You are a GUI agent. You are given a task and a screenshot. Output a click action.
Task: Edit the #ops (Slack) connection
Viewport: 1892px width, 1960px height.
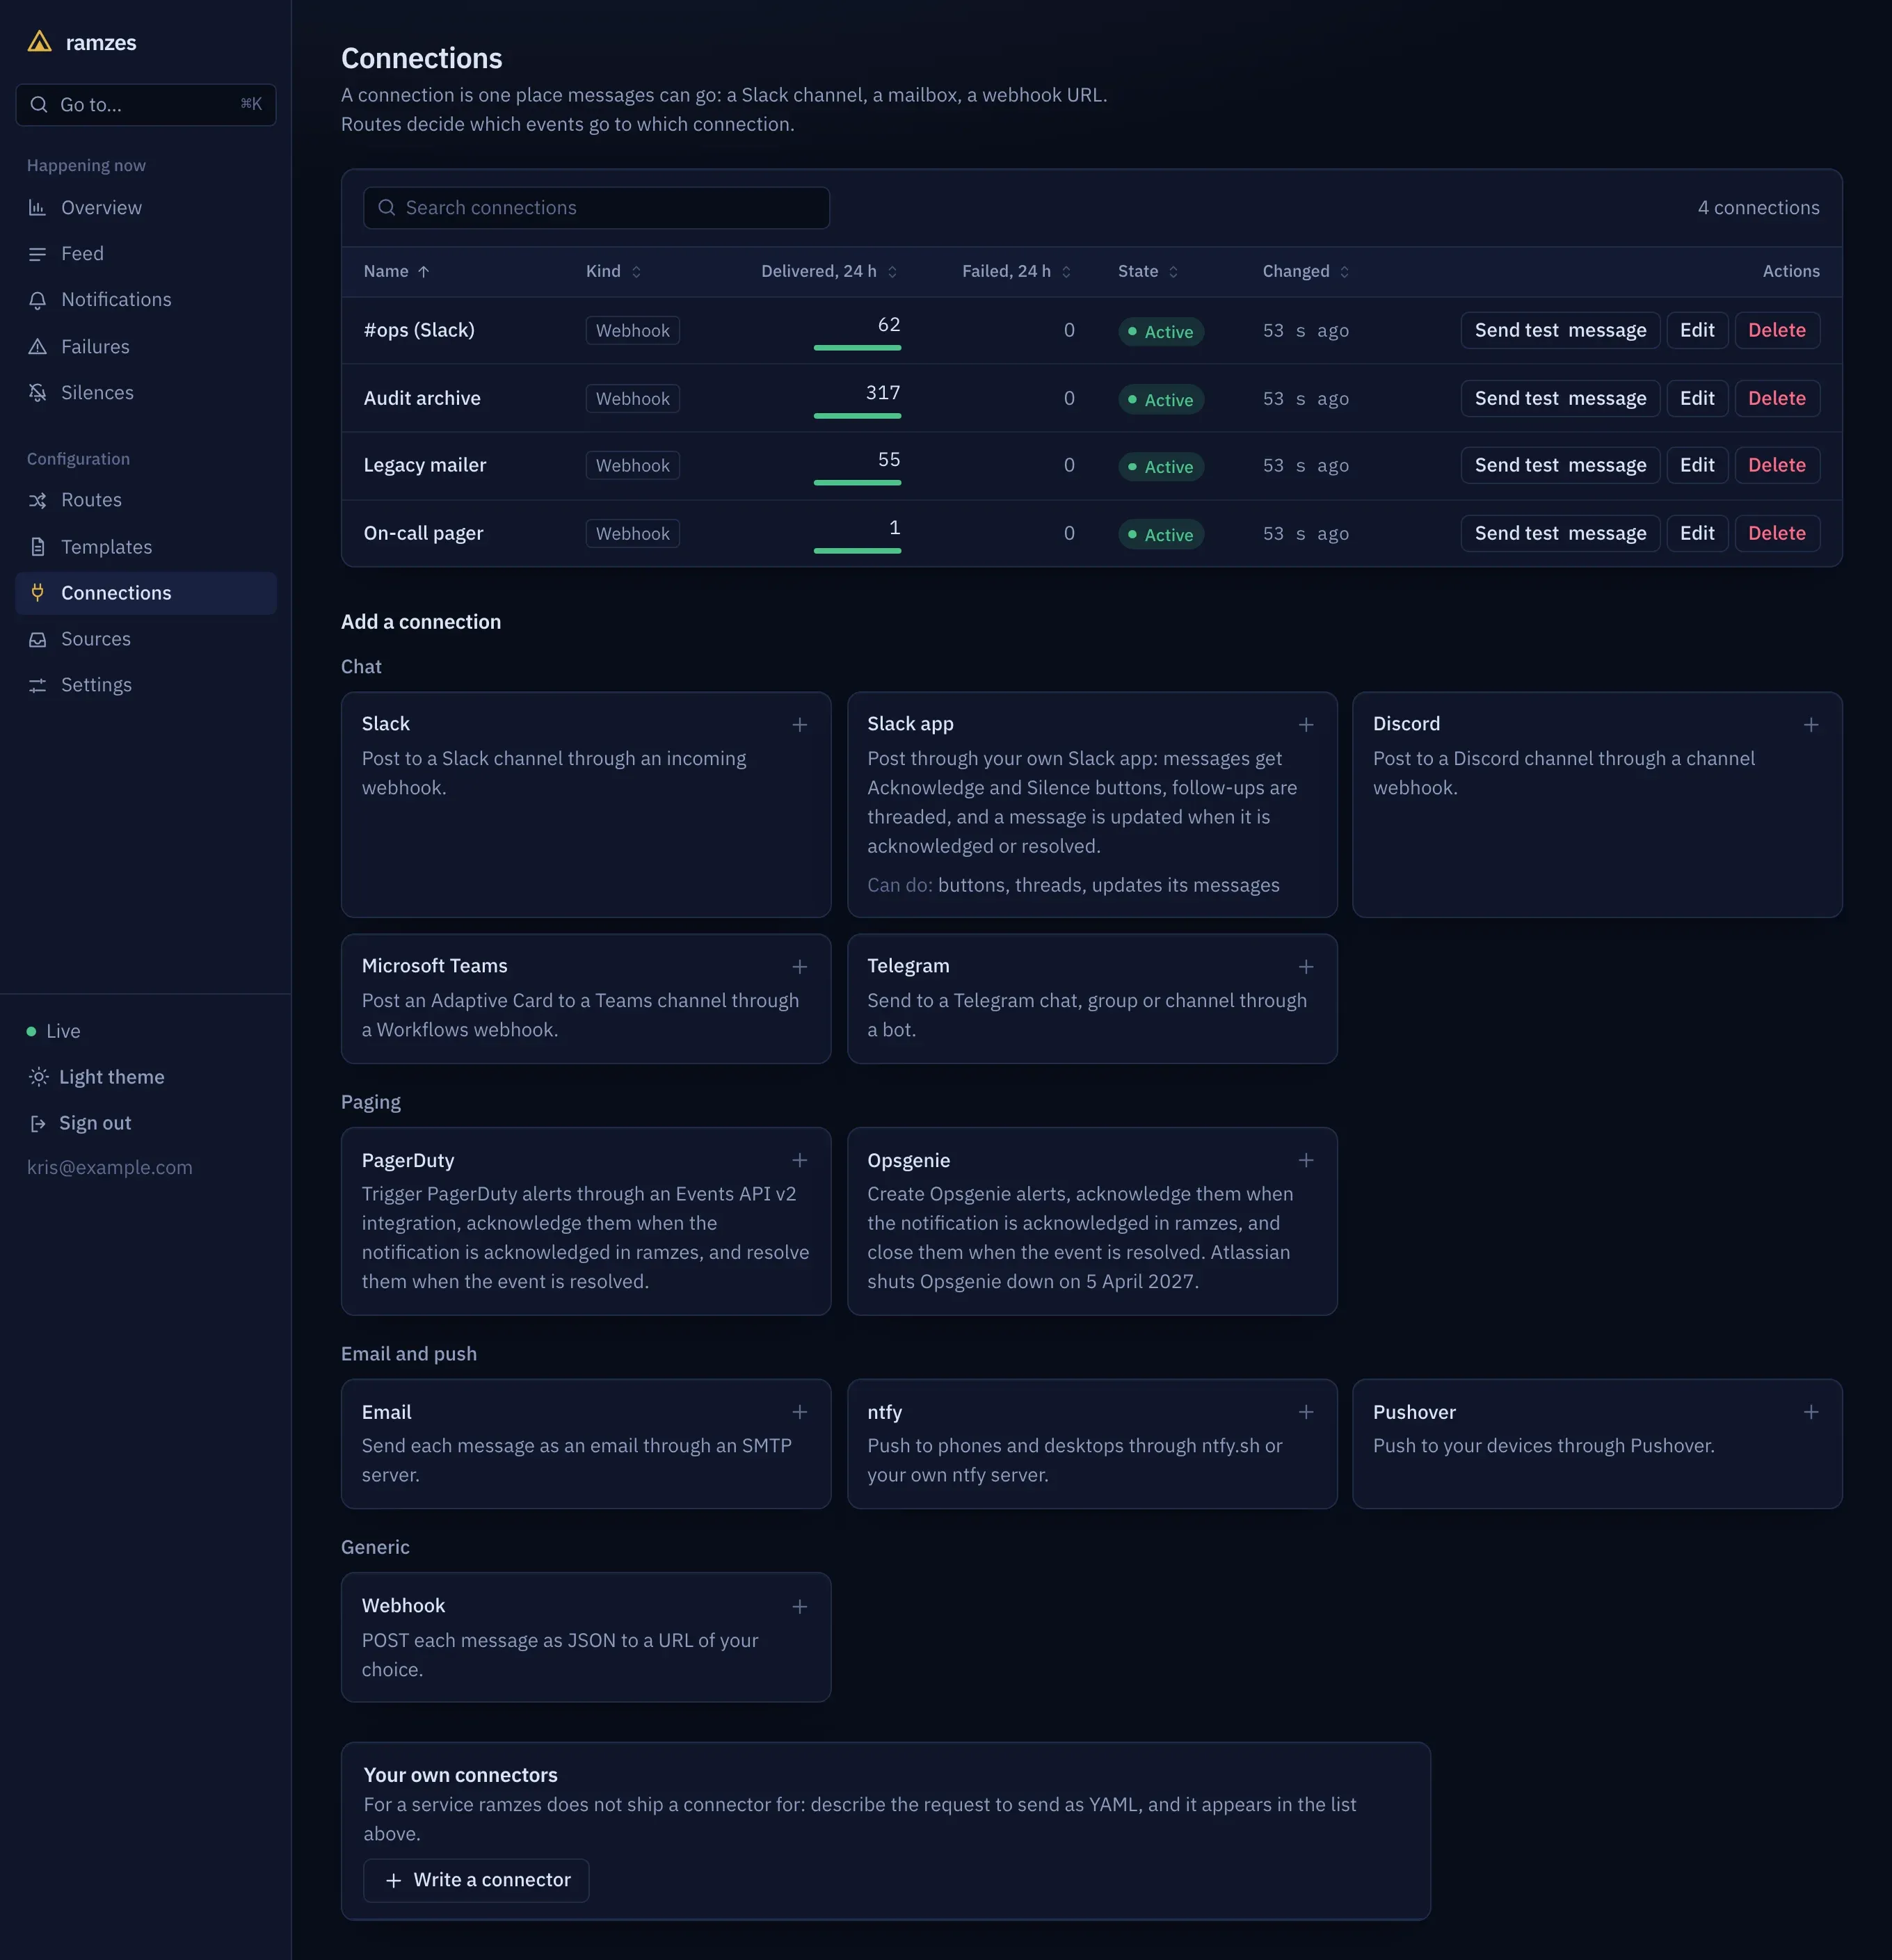1696,330
